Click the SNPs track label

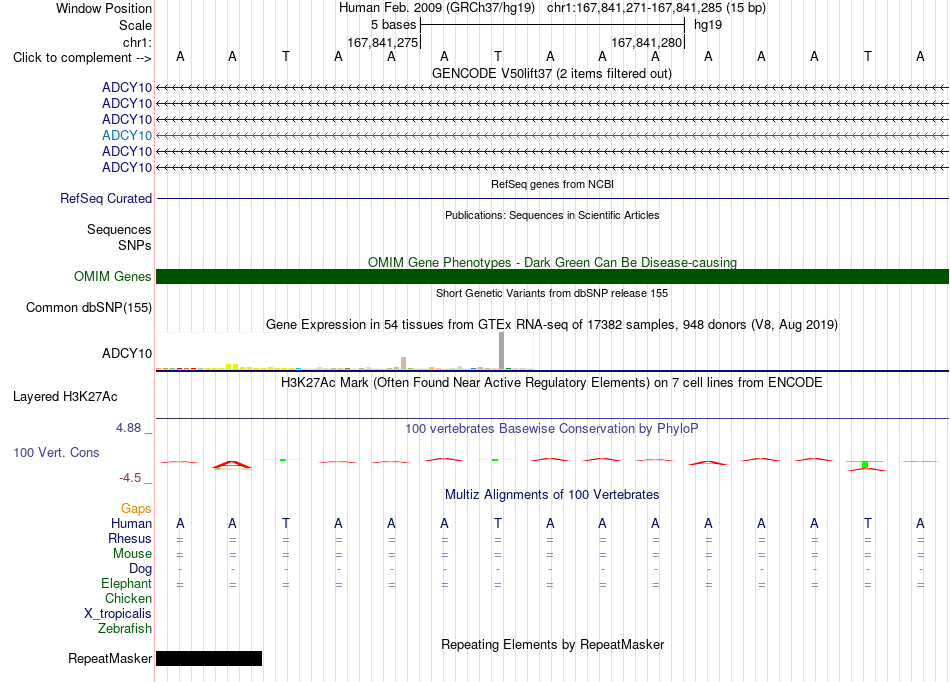click(x=135, y=245)
